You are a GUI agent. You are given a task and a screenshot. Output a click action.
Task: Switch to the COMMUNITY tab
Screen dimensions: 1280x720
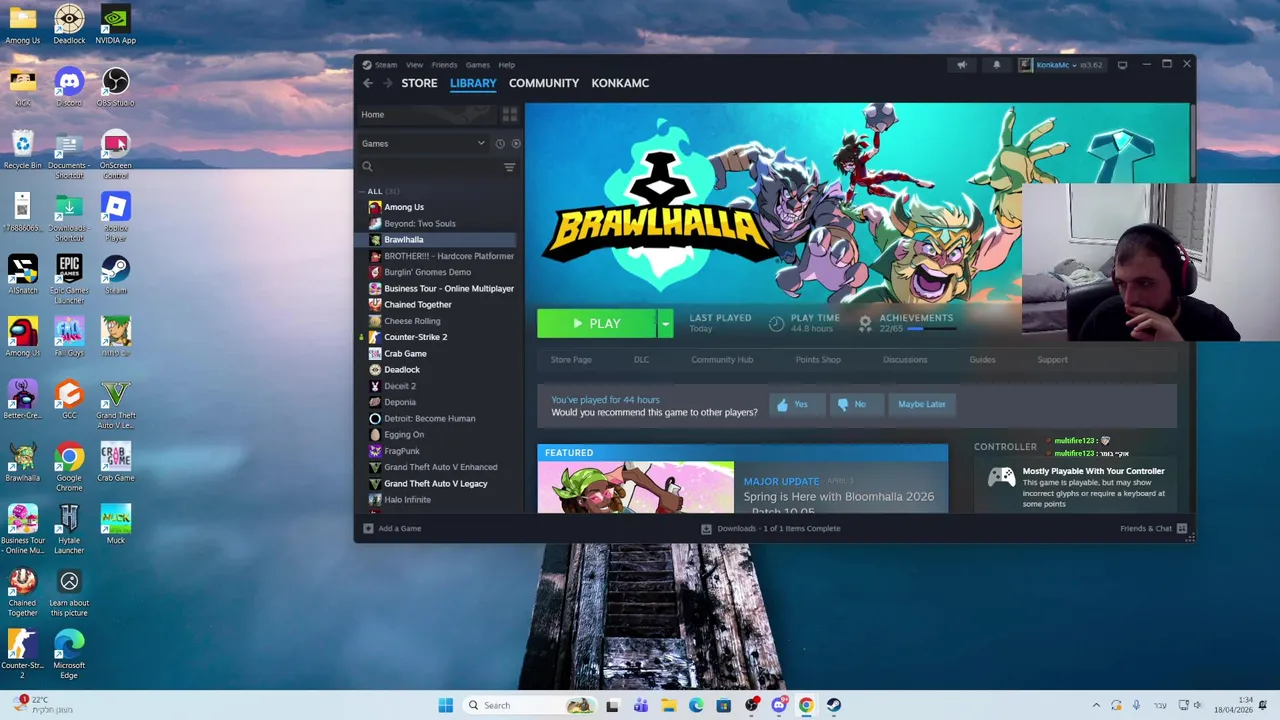coord(544,83)
